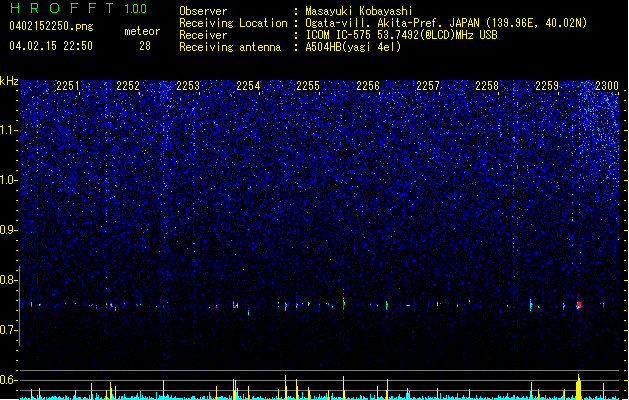Click the 2255 time marker

pos(308,86)
